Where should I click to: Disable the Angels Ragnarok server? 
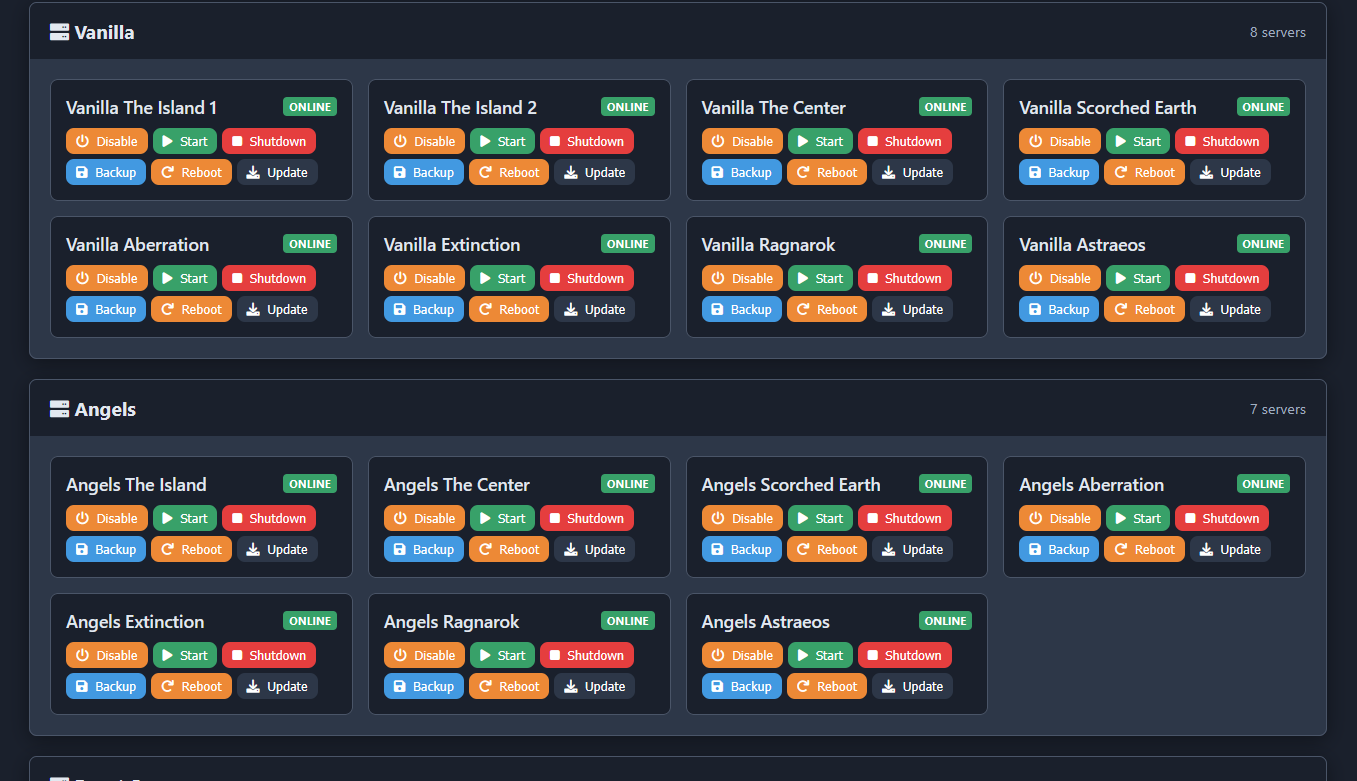pos(424,655)
